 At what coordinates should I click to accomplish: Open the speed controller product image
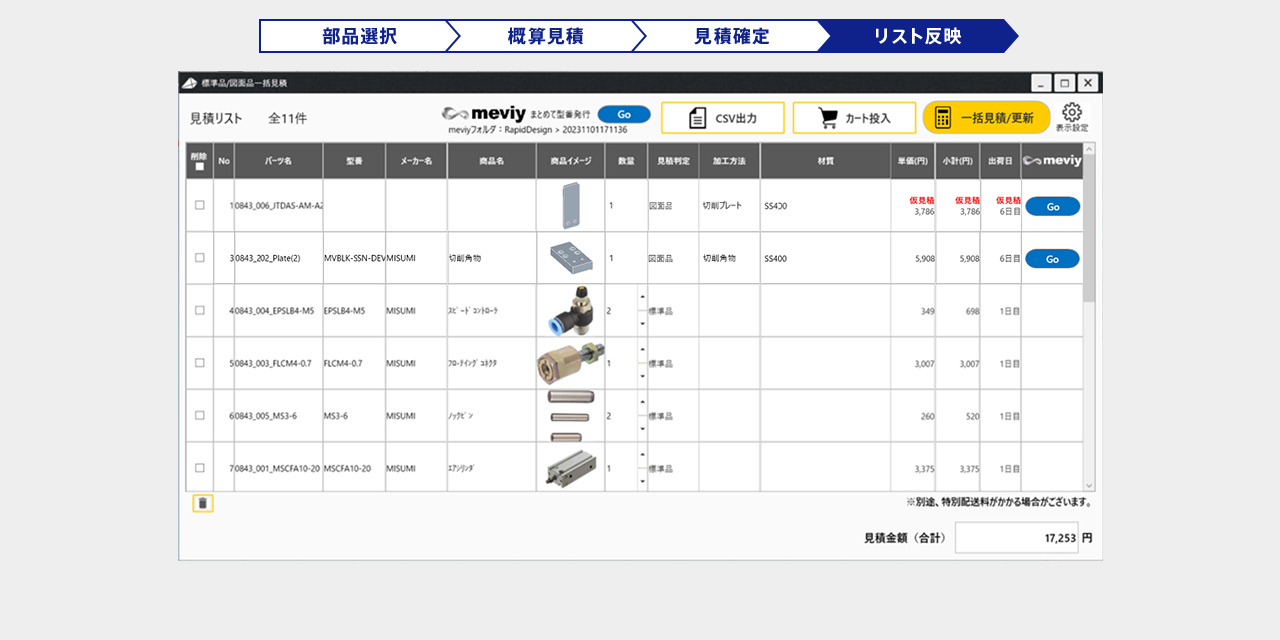[x=570, y=310]
